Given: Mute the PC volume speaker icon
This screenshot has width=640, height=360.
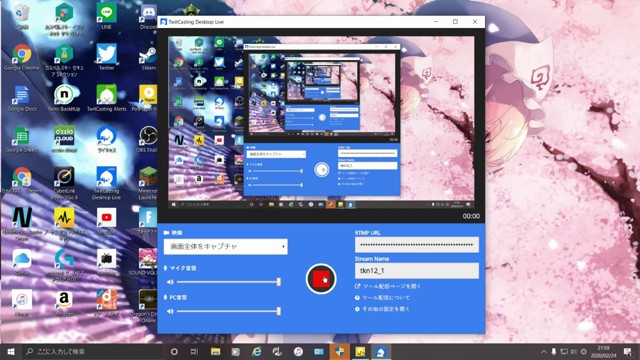Looking at the screenshot, I should [x=170, y=311].
